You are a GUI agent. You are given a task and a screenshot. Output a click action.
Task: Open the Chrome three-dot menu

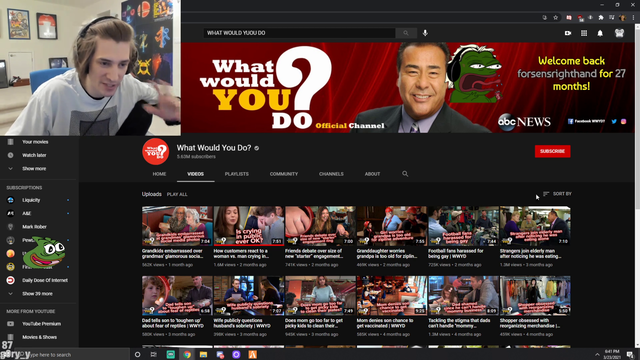(633, 18)
